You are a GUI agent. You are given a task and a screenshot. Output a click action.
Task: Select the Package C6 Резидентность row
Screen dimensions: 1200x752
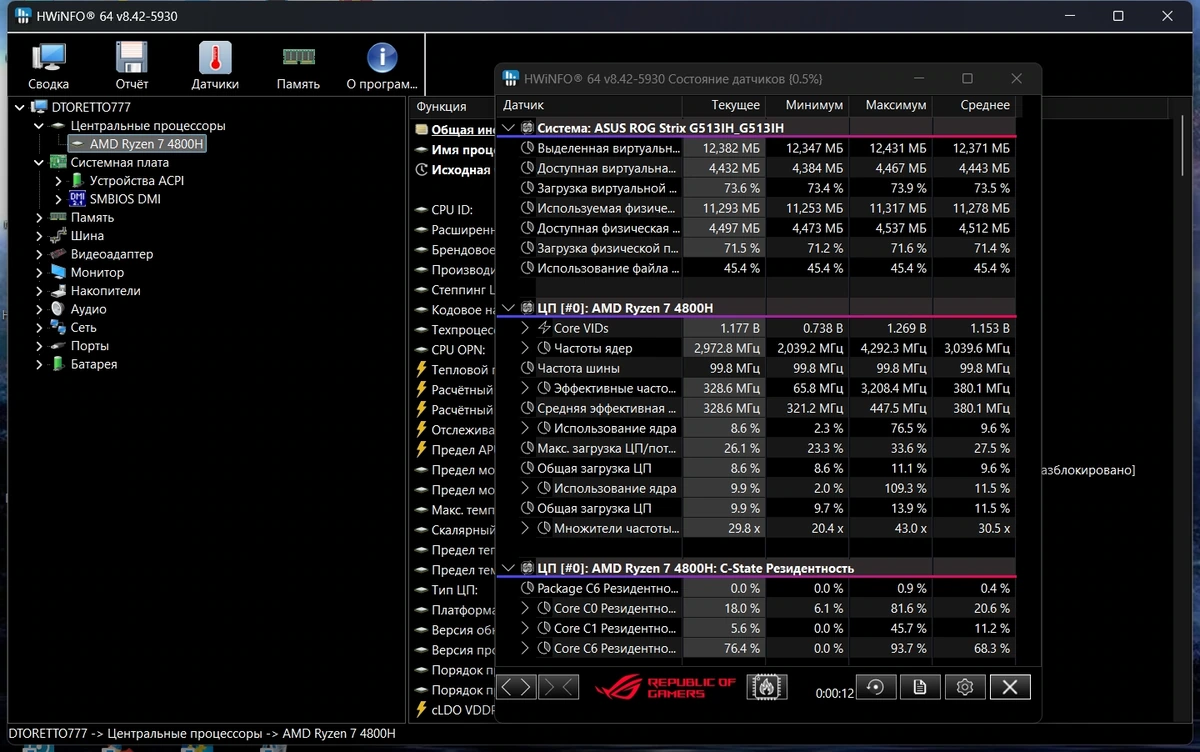click(757, 588)
